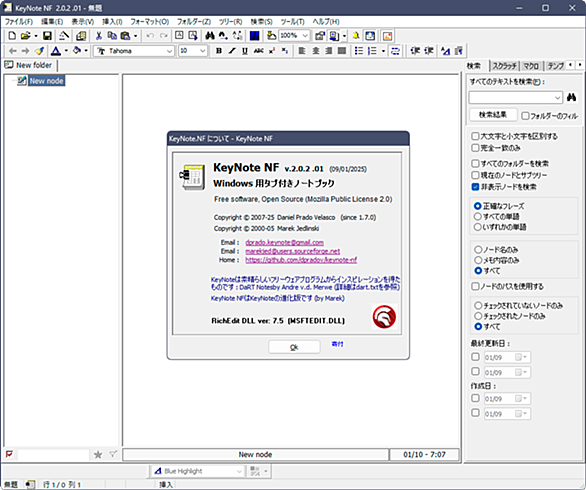The width and height of the screenshot is (586, 490).
Task: Switch to the スクラッチ tab
Action: [x=504, y=66]
